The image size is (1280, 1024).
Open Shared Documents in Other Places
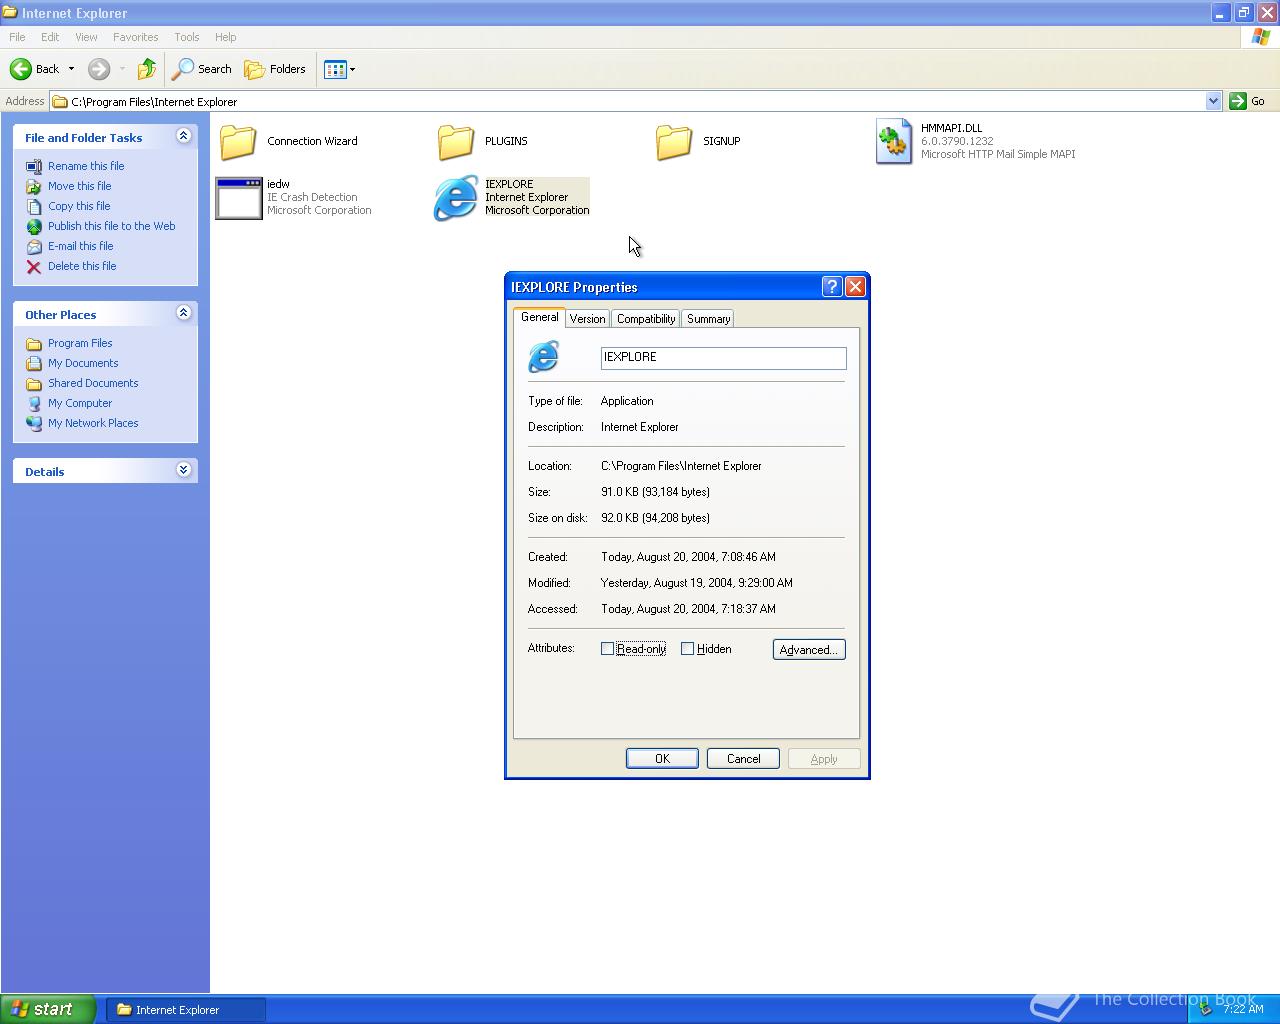coord(93,383)
